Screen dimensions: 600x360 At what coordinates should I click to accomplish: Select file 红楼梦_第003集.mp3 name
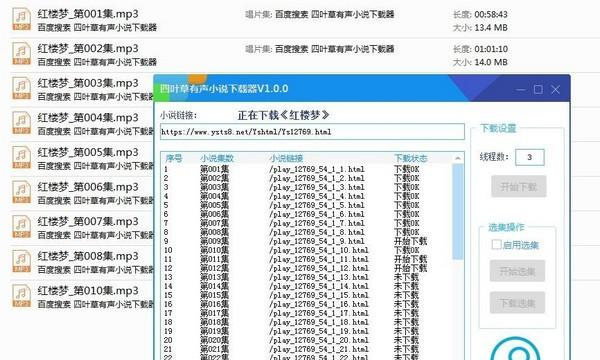[88, 83]
